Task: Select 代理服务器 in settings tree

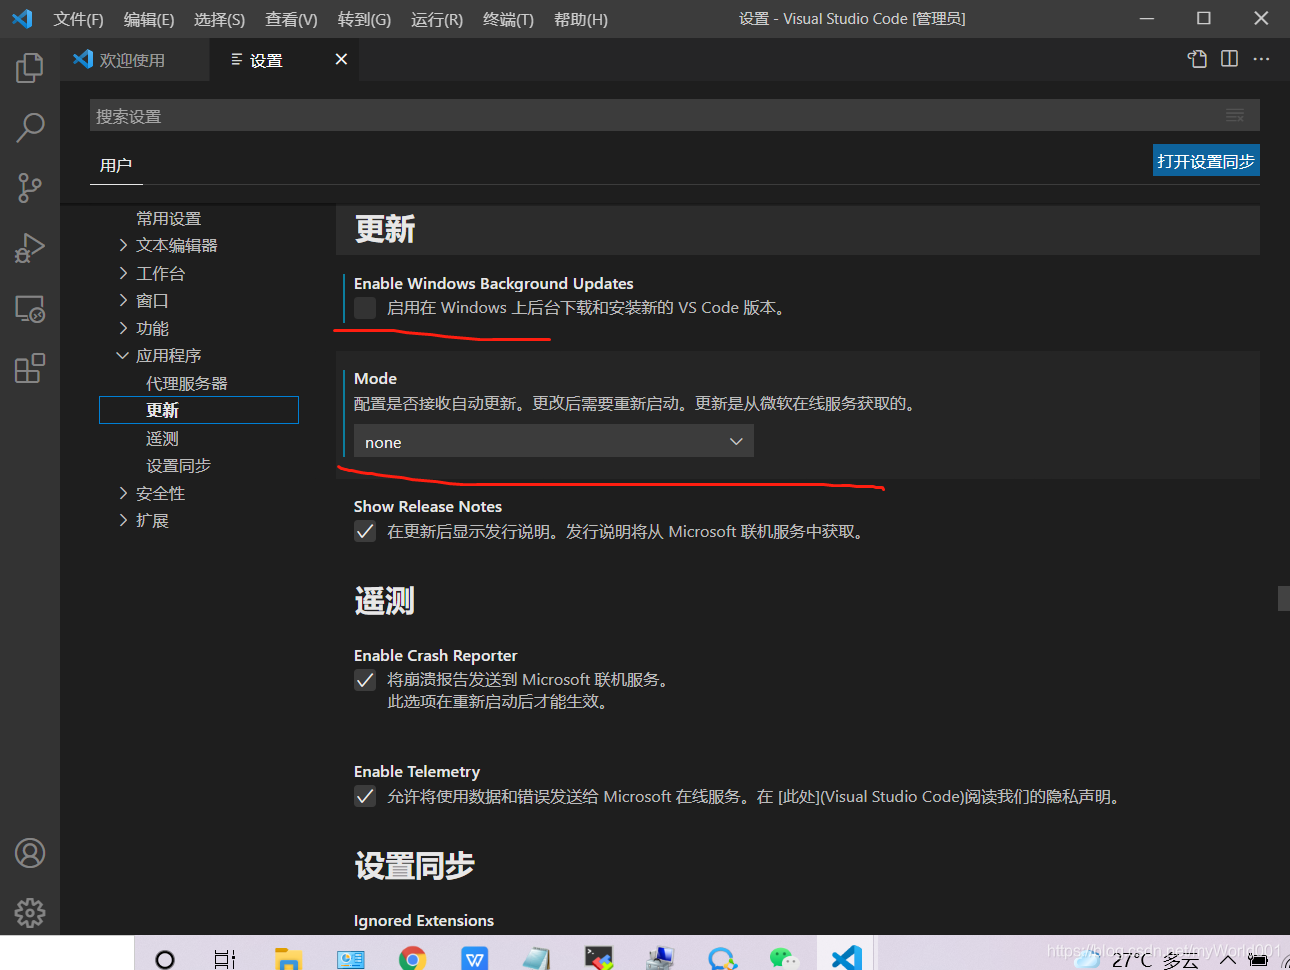Action: tap(186, 383)
